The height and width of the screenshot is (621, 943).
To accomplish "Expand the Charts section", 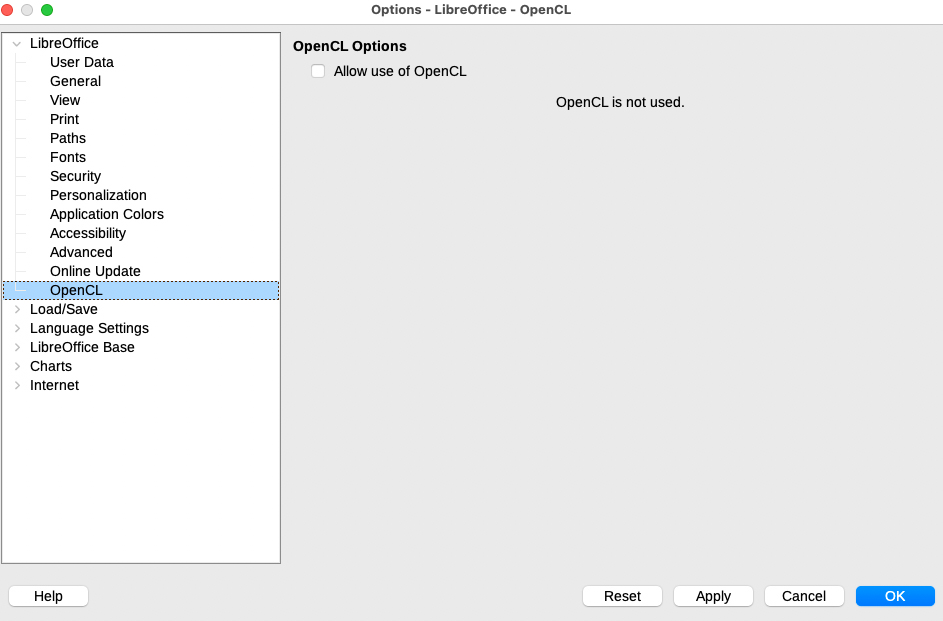I will point(17,366).
